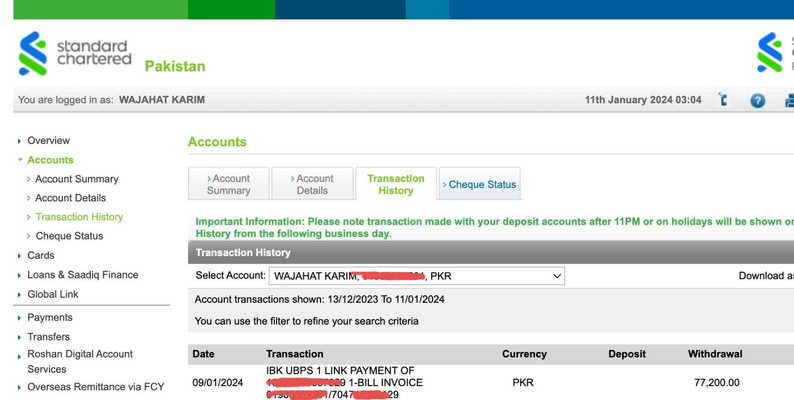Click the 77,200.00 withdrawal amount

point(717,382)
